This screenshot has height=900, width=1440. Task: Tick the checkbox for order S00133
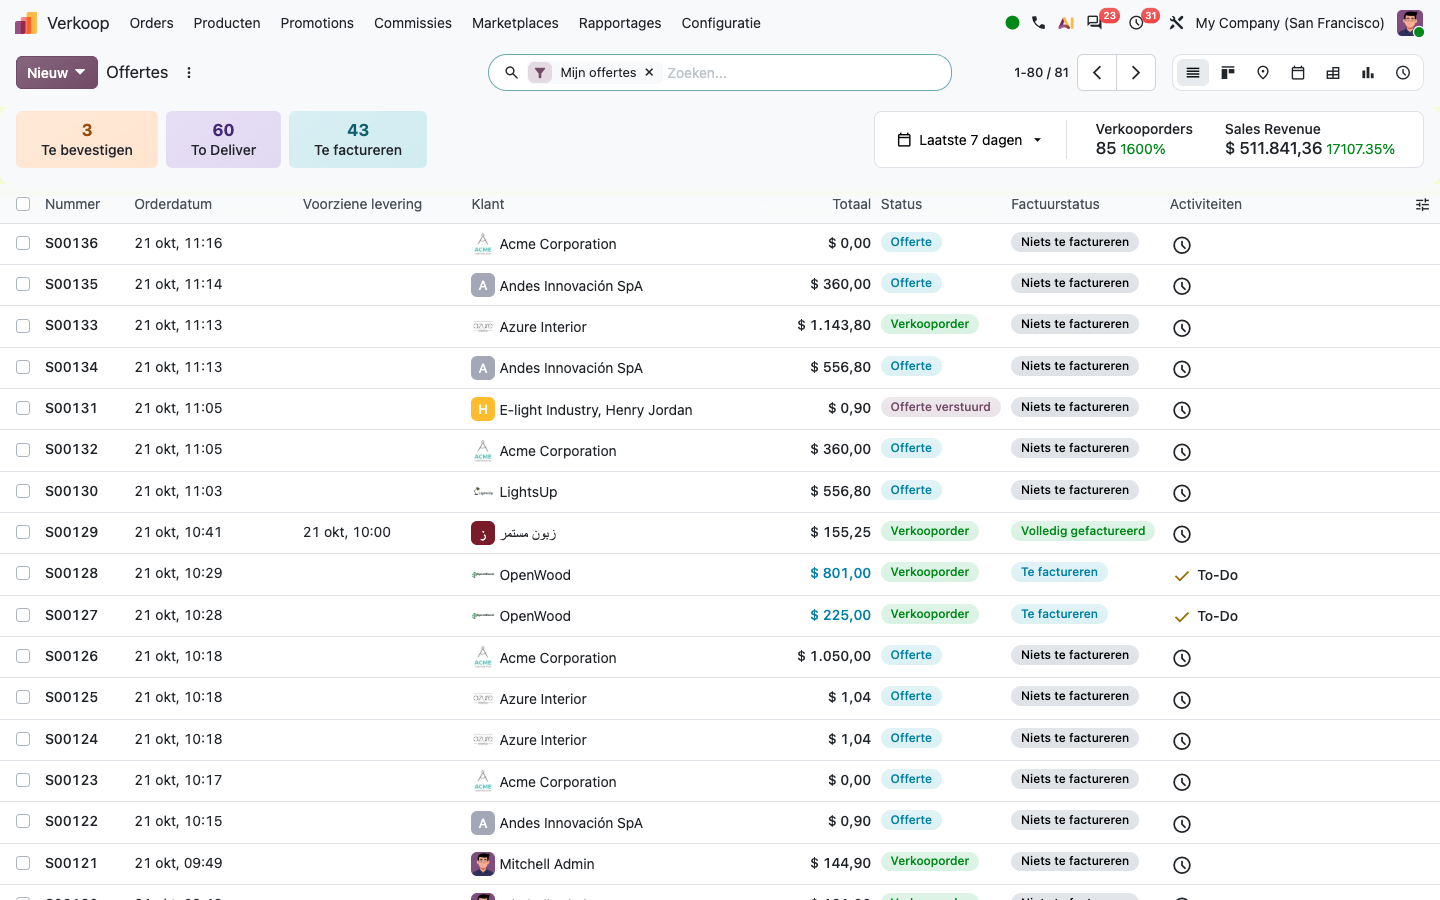(23, 326)
